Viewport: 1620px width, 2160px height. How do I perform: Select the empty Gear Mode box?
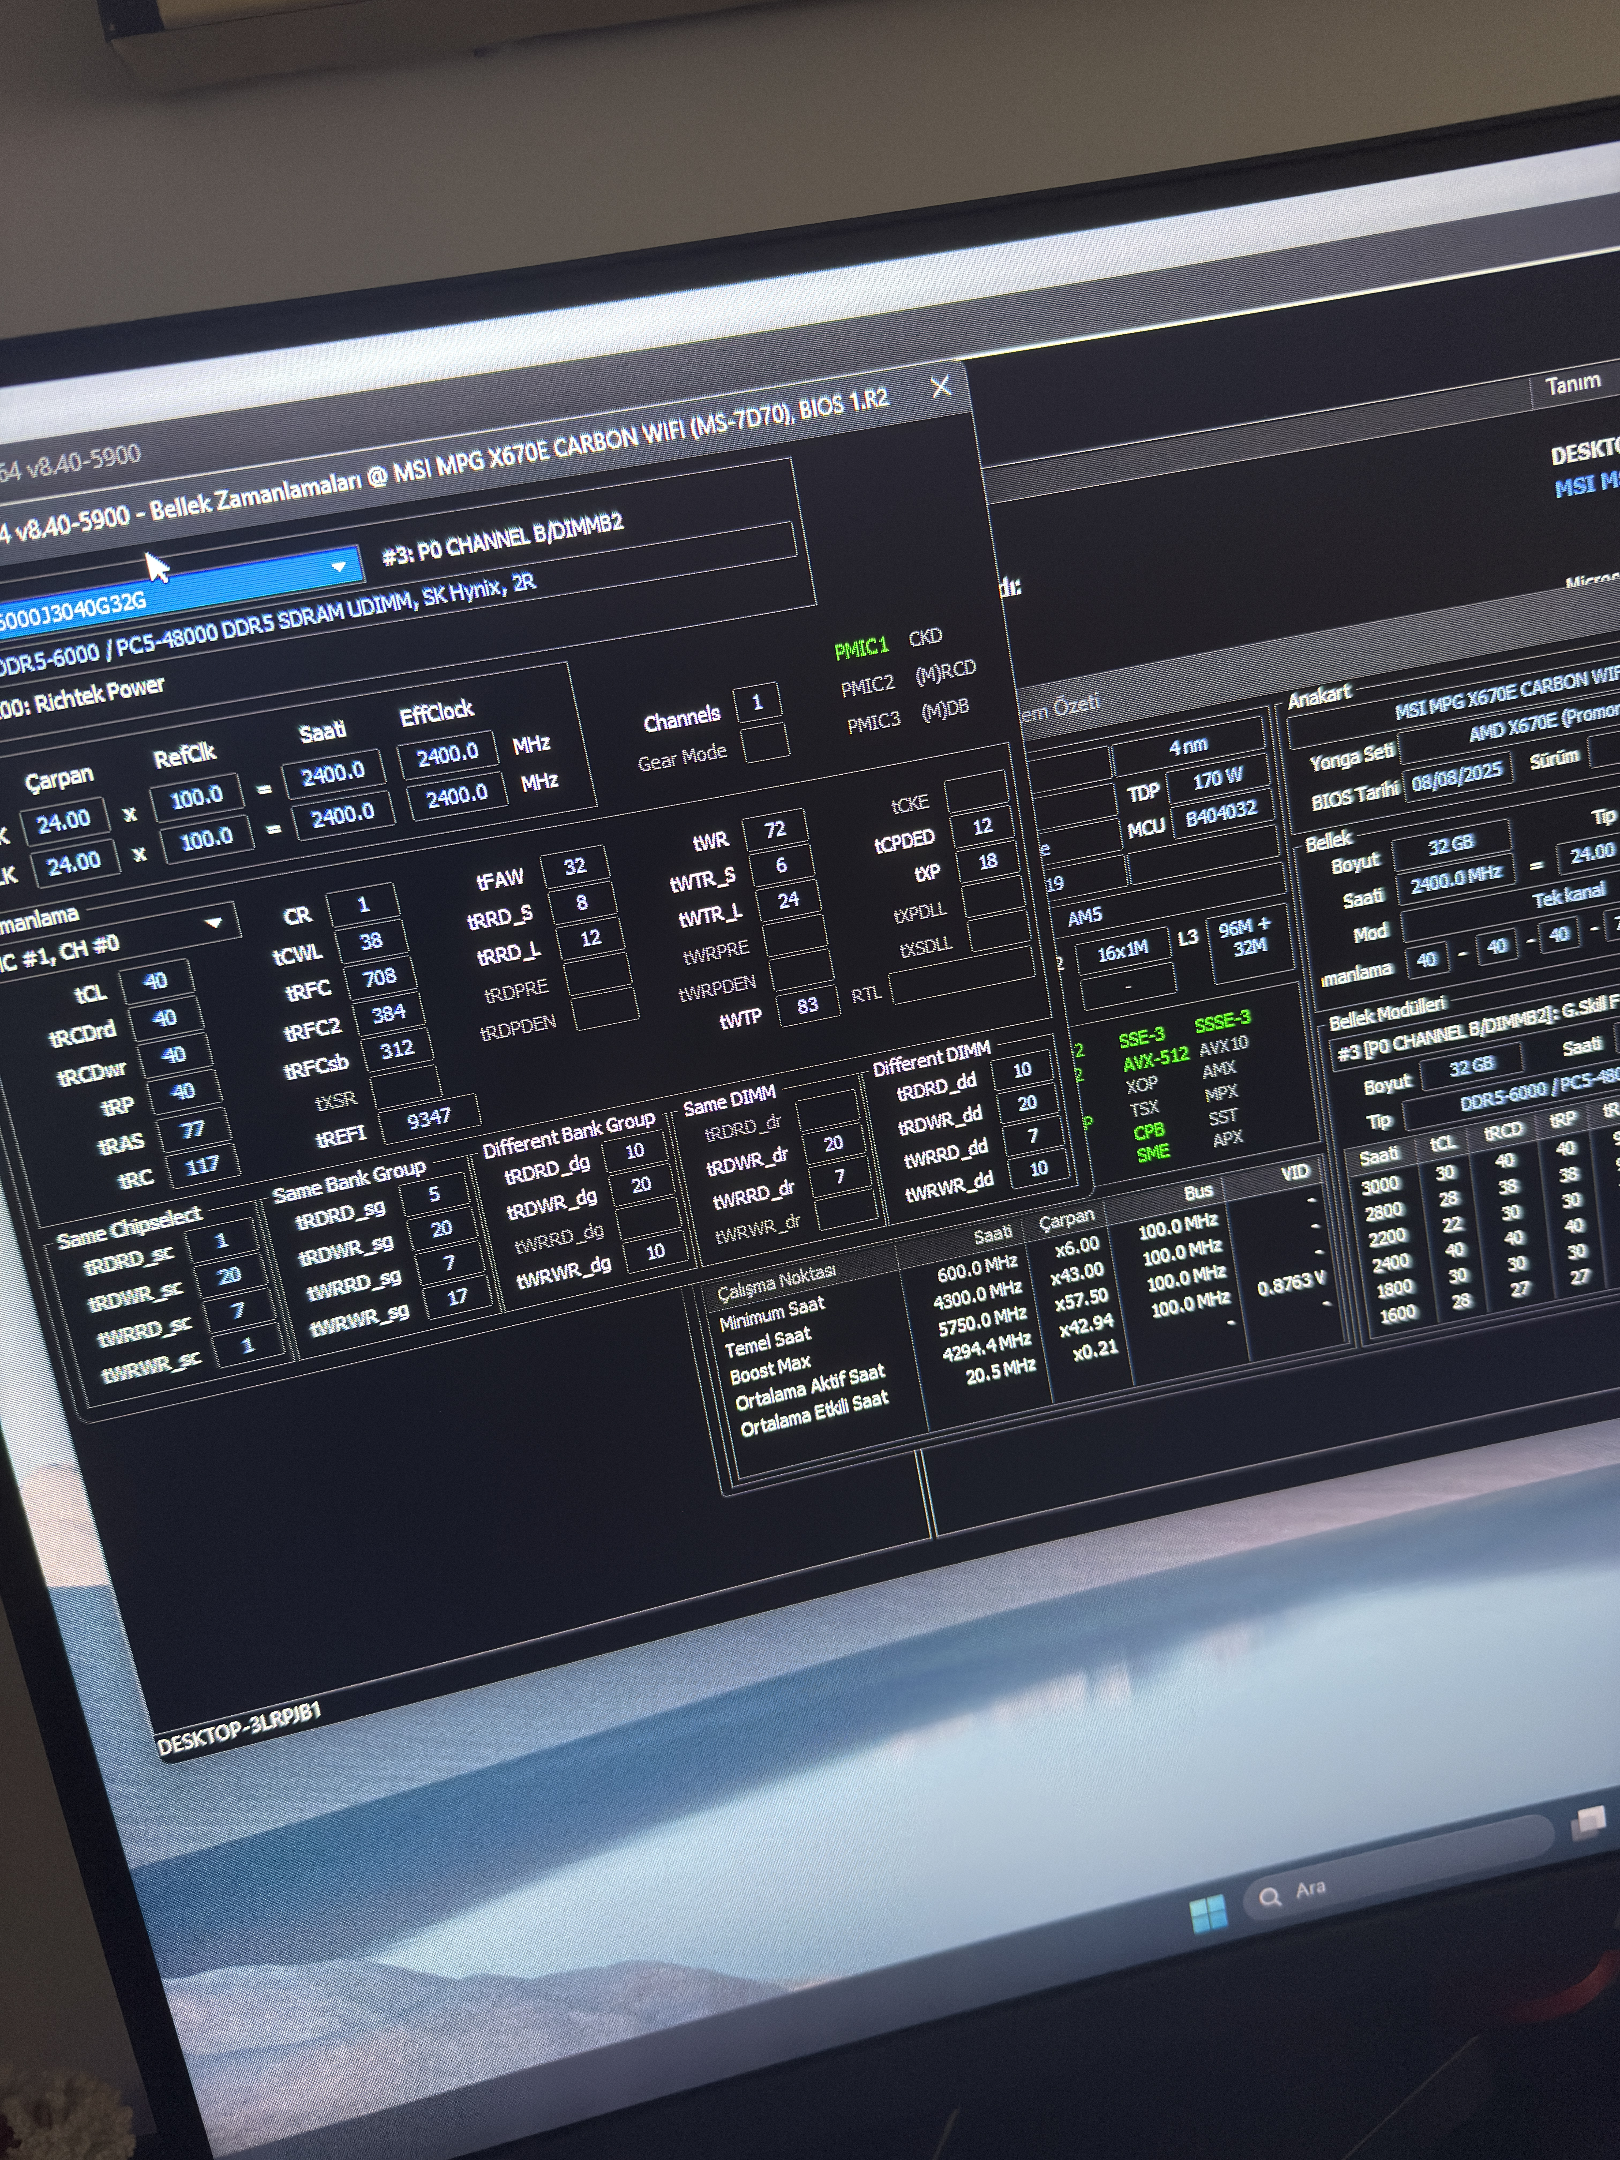pos(765,743)
